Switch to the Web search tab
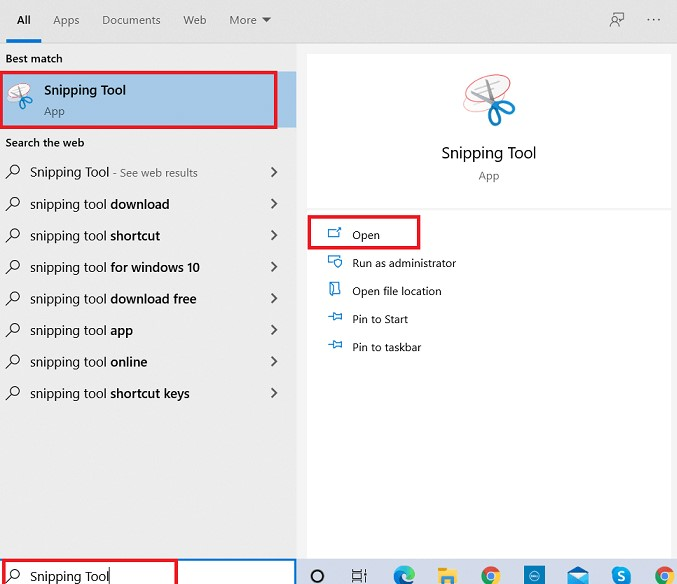The height and width of the screenshot is (584, 677). click(194, 20)
